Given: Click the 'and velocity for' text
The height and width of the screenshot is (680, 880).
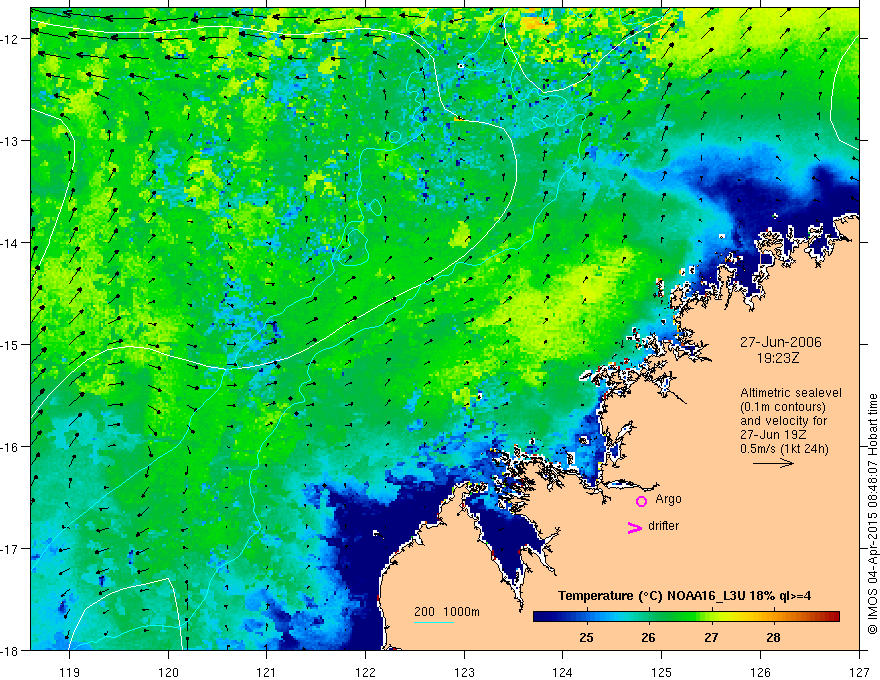Looking at the screenshot, I should point(783,421).
